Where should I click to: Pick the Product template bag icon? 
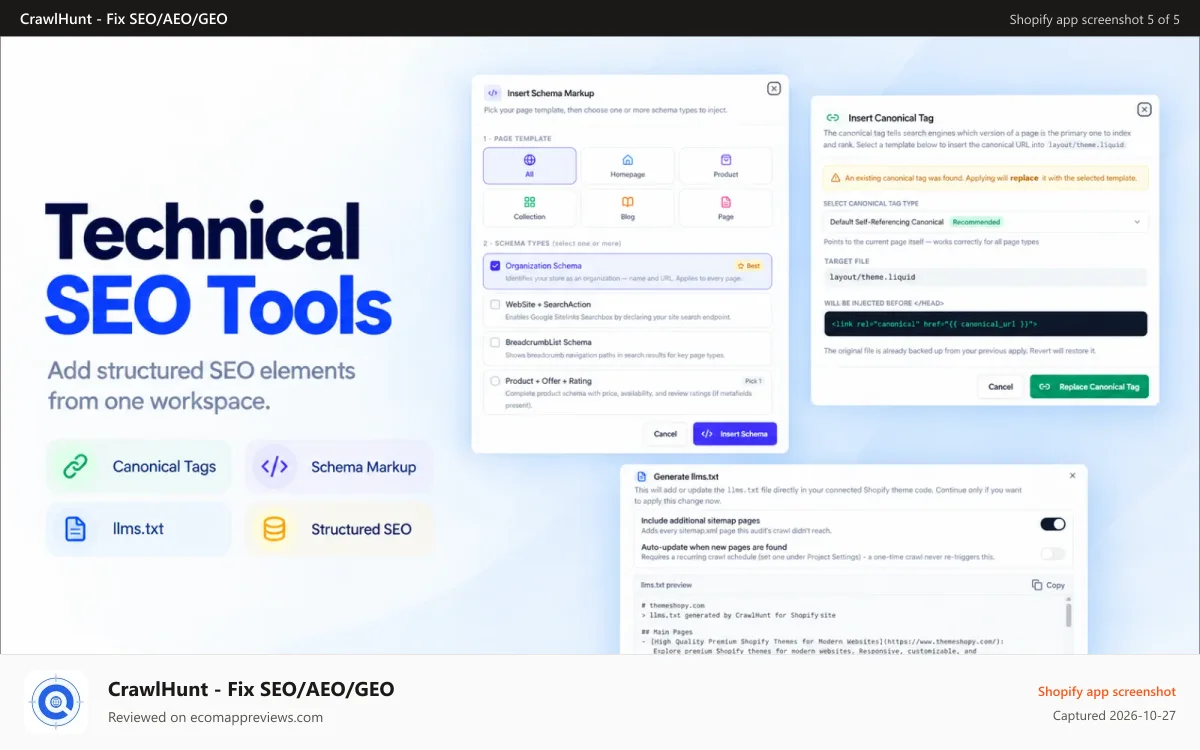[x=726, y=159]
